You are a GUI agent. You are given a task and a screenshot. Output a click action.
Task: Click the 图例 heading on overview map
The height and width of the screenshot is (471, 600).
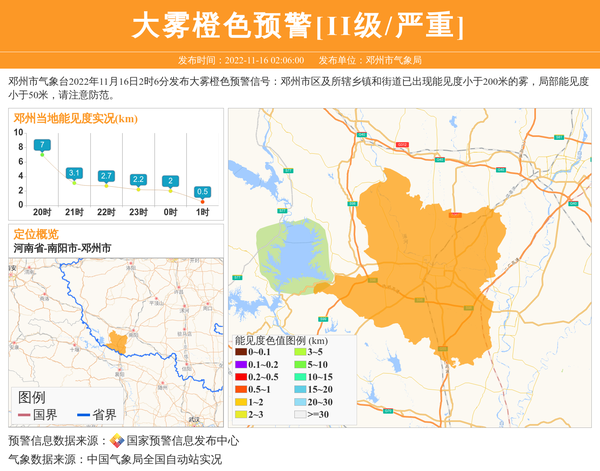[32, 398]
